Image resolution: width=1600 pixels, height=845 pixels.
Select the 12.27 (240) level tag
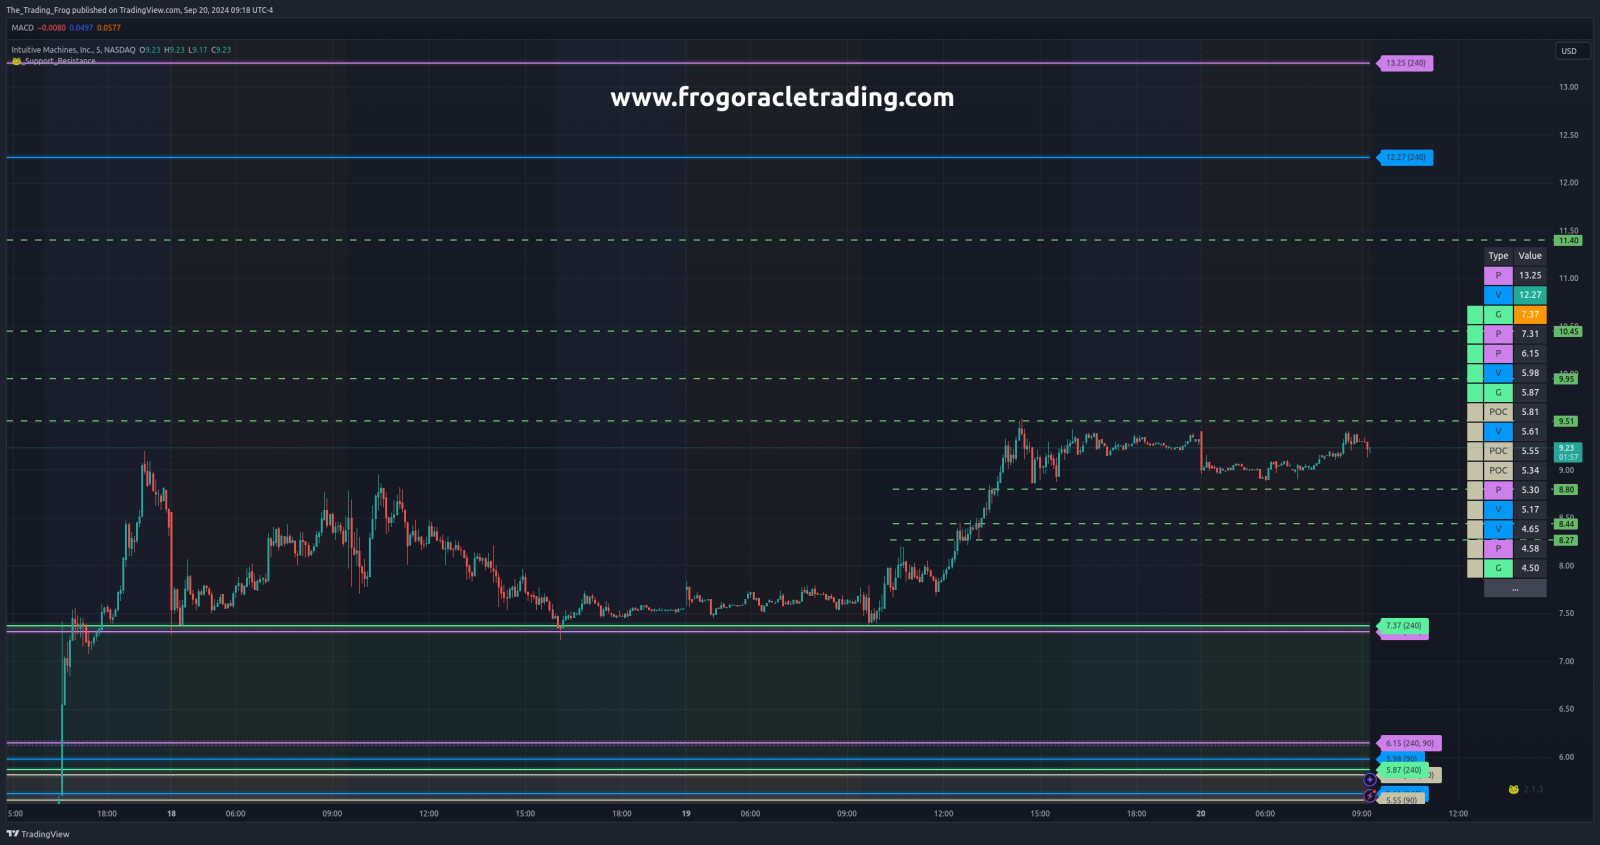click(1406, 157)
